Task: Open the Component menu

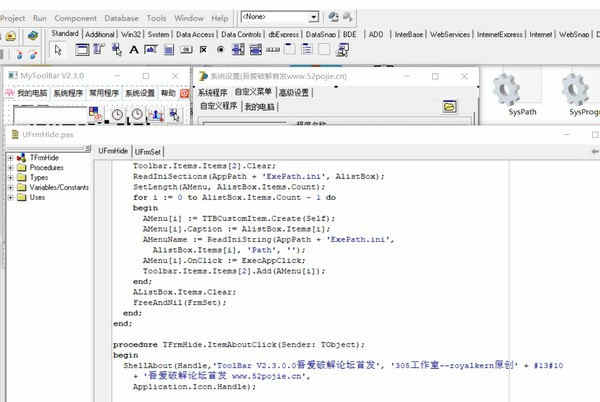Action: pyautogui.click(x=75, y=18)
